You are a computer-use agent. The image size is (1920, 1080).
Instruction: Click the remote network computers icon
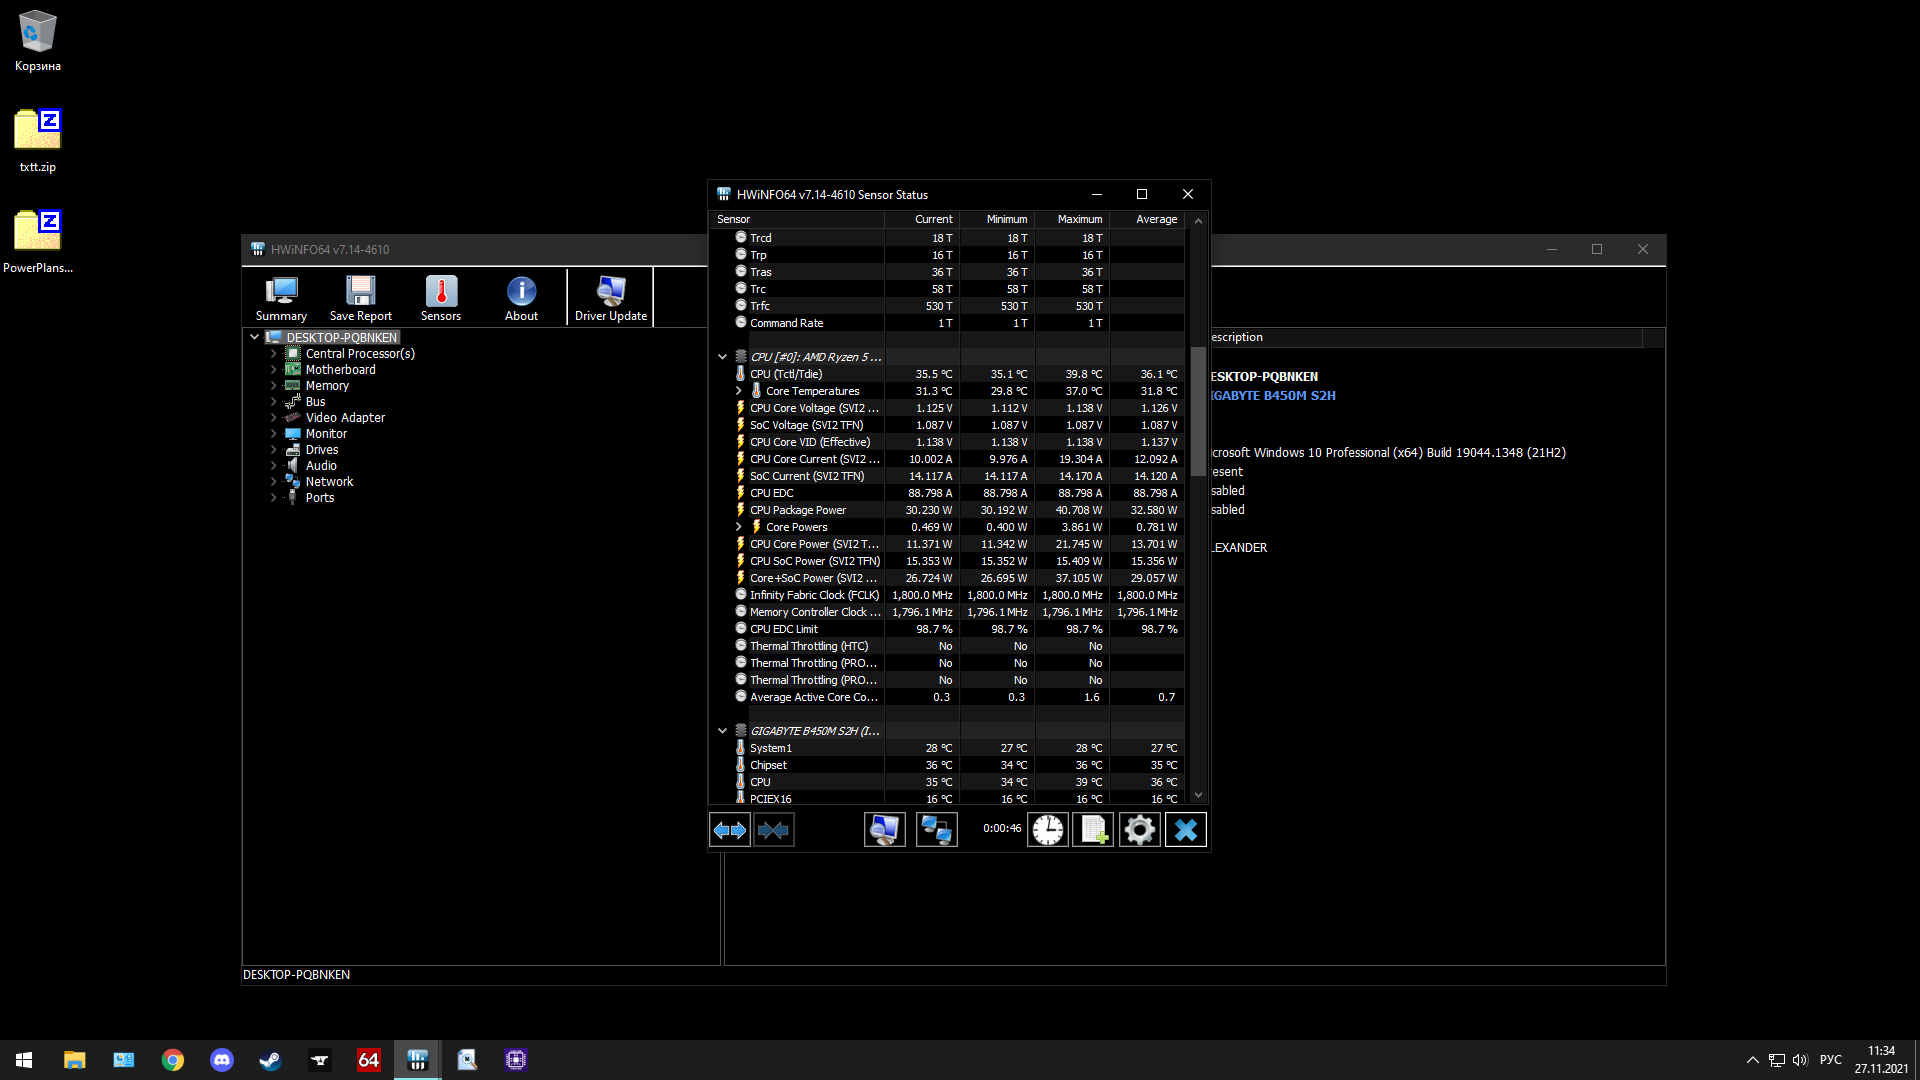point(936,830)
